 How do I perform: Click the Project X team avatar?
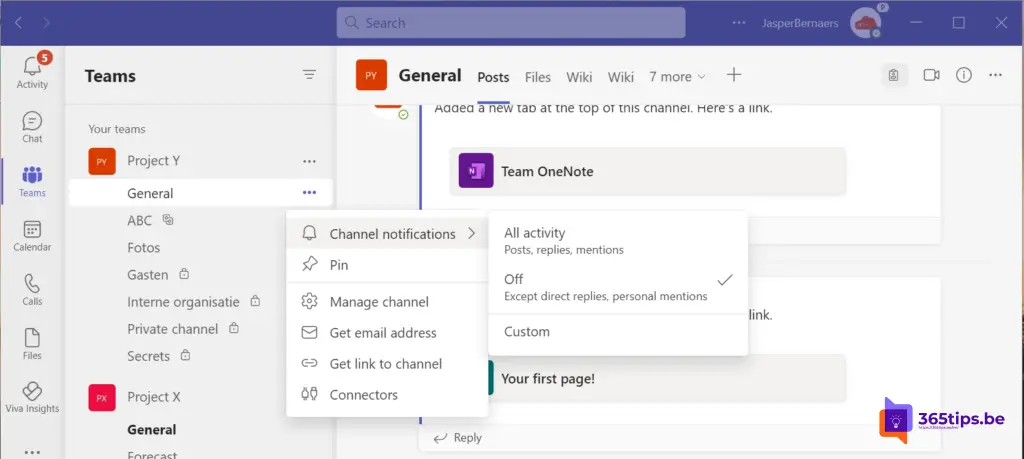click(x=102, y=398)
